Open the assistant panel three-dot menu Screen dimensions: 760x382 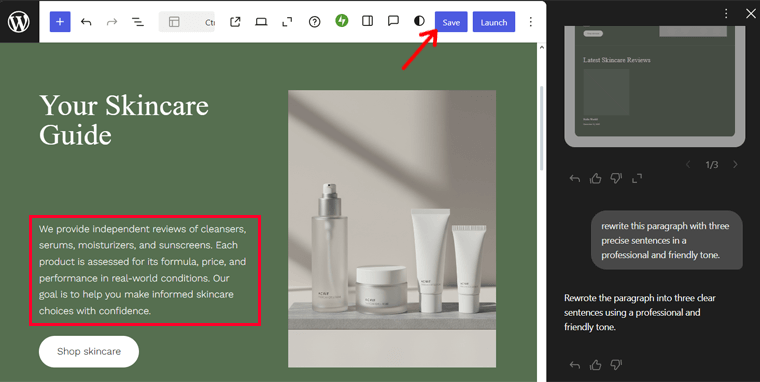(726, 14)
